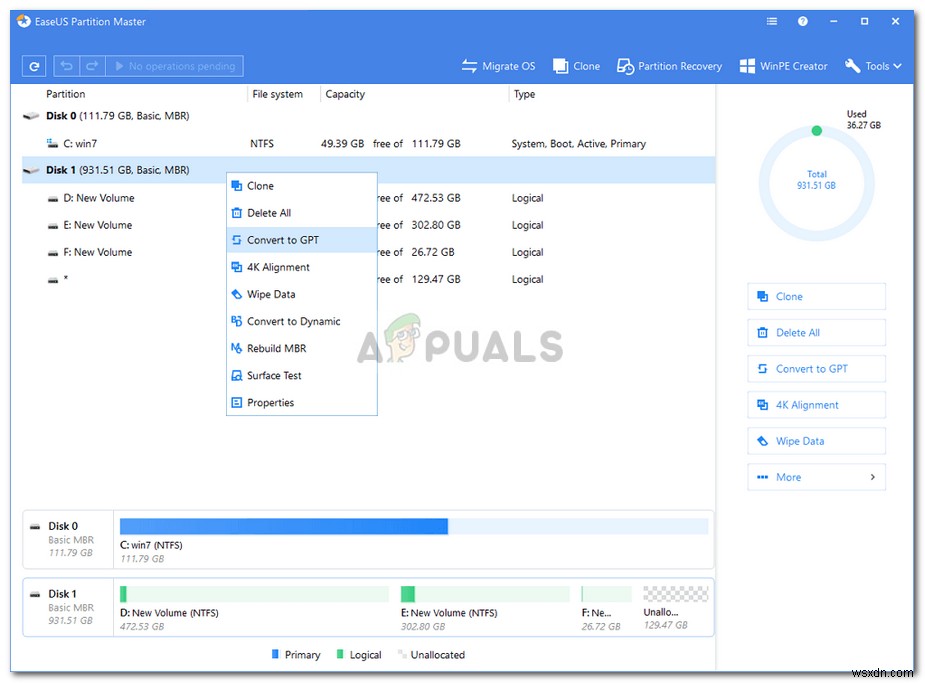Choose Delete All from the context menu
The image size is (925, 683).
pos(301,213)
